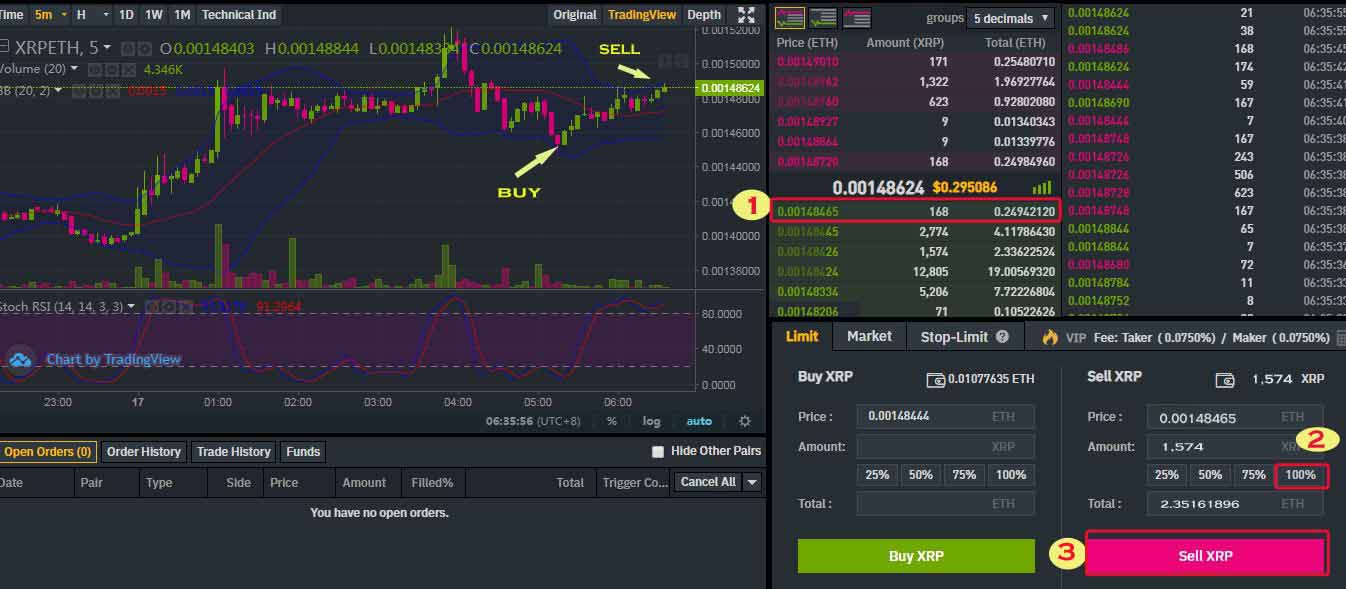Image resolution: width=1346 pixels, height=589 pixels.
Task: Click the last price 0.00148624 in order book
Action: (878, 187)
